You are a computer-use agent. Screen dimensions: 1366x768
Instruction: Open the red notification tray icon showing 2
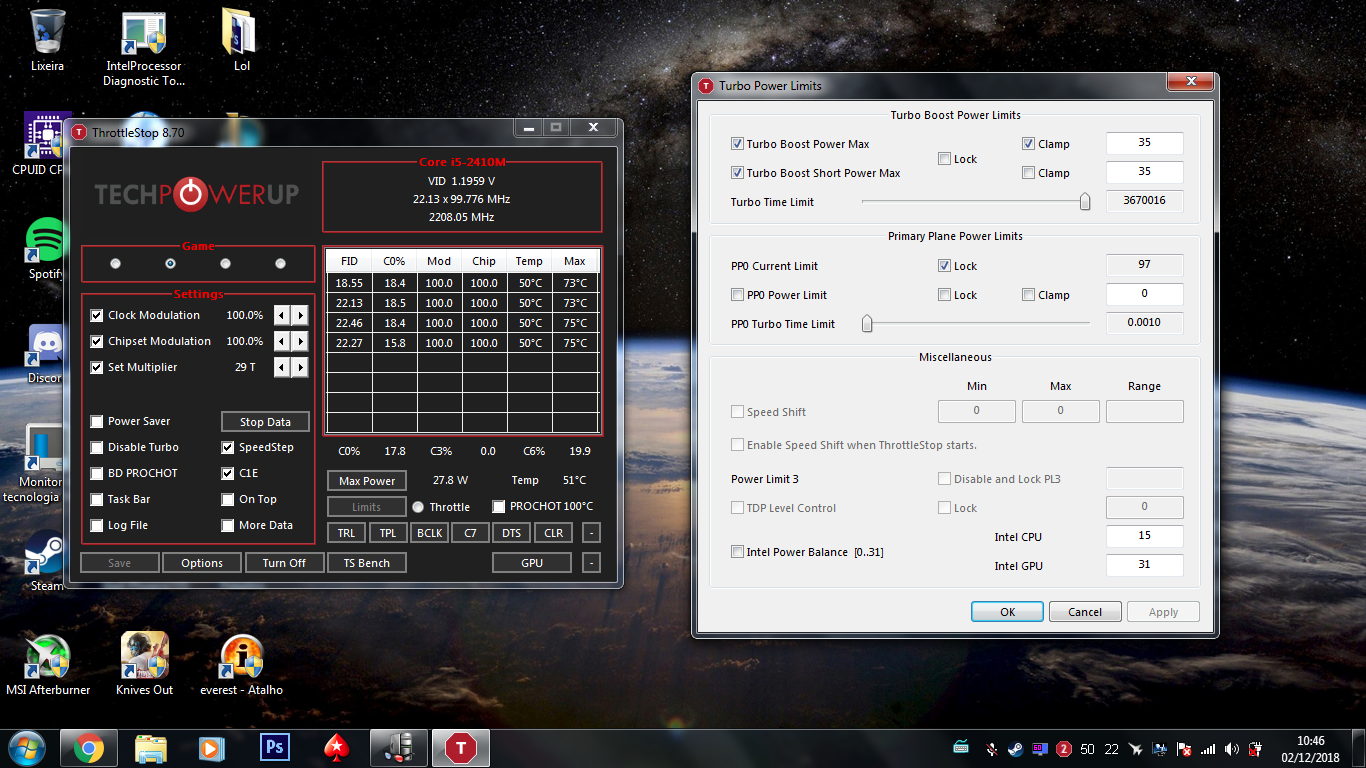(1064, 748)
